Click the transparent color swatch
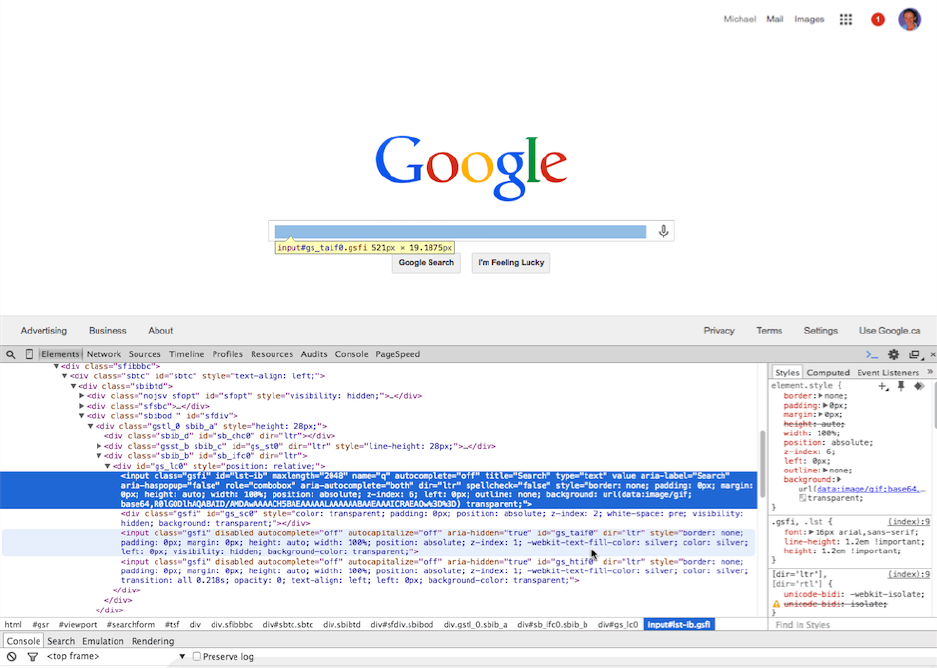This screenshot has width=937, height=668. (x=803, y=498)
